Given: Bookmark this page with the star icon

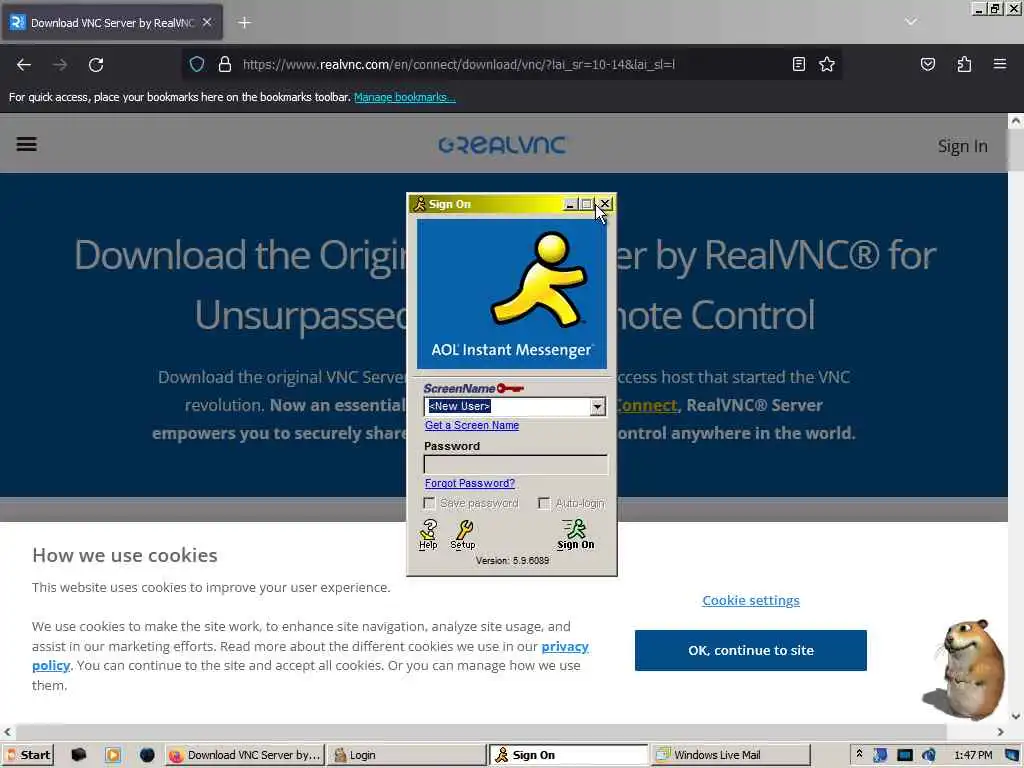Looking at the screenshot, I should pos(827,64).
